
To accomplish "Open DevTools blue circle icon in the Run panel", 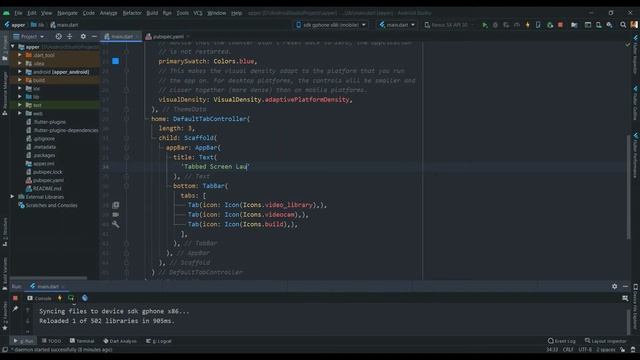I will coord(84,298).
